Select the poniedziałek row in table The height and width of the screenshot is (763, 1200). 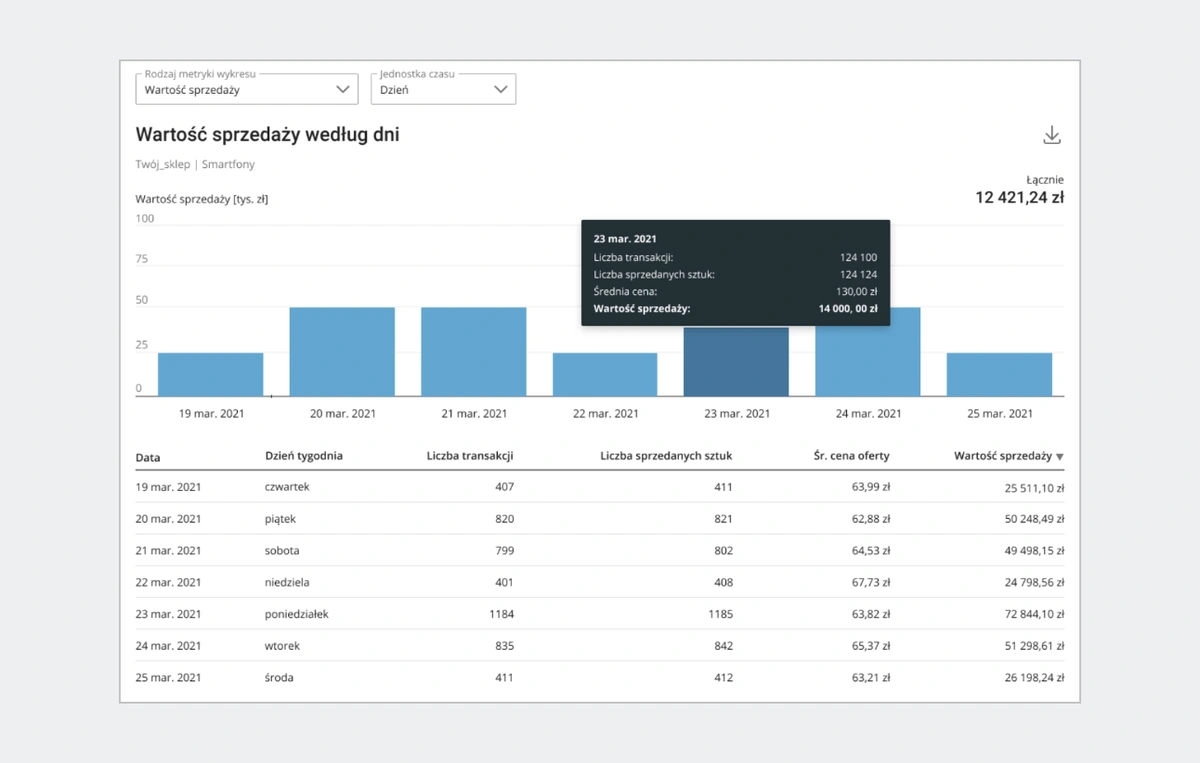point(599,614)
